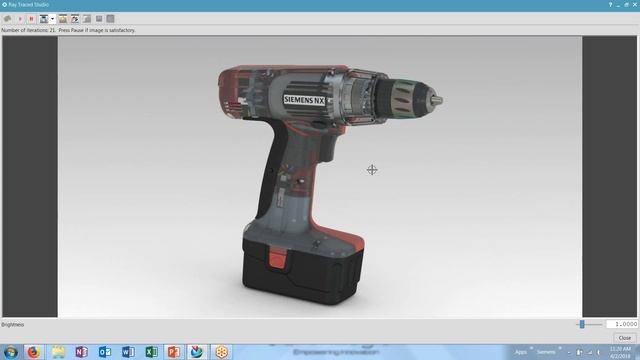This screenshot has width=640, height=360.
Task: Open Excel from the taskbar
Action: [151, 352]
